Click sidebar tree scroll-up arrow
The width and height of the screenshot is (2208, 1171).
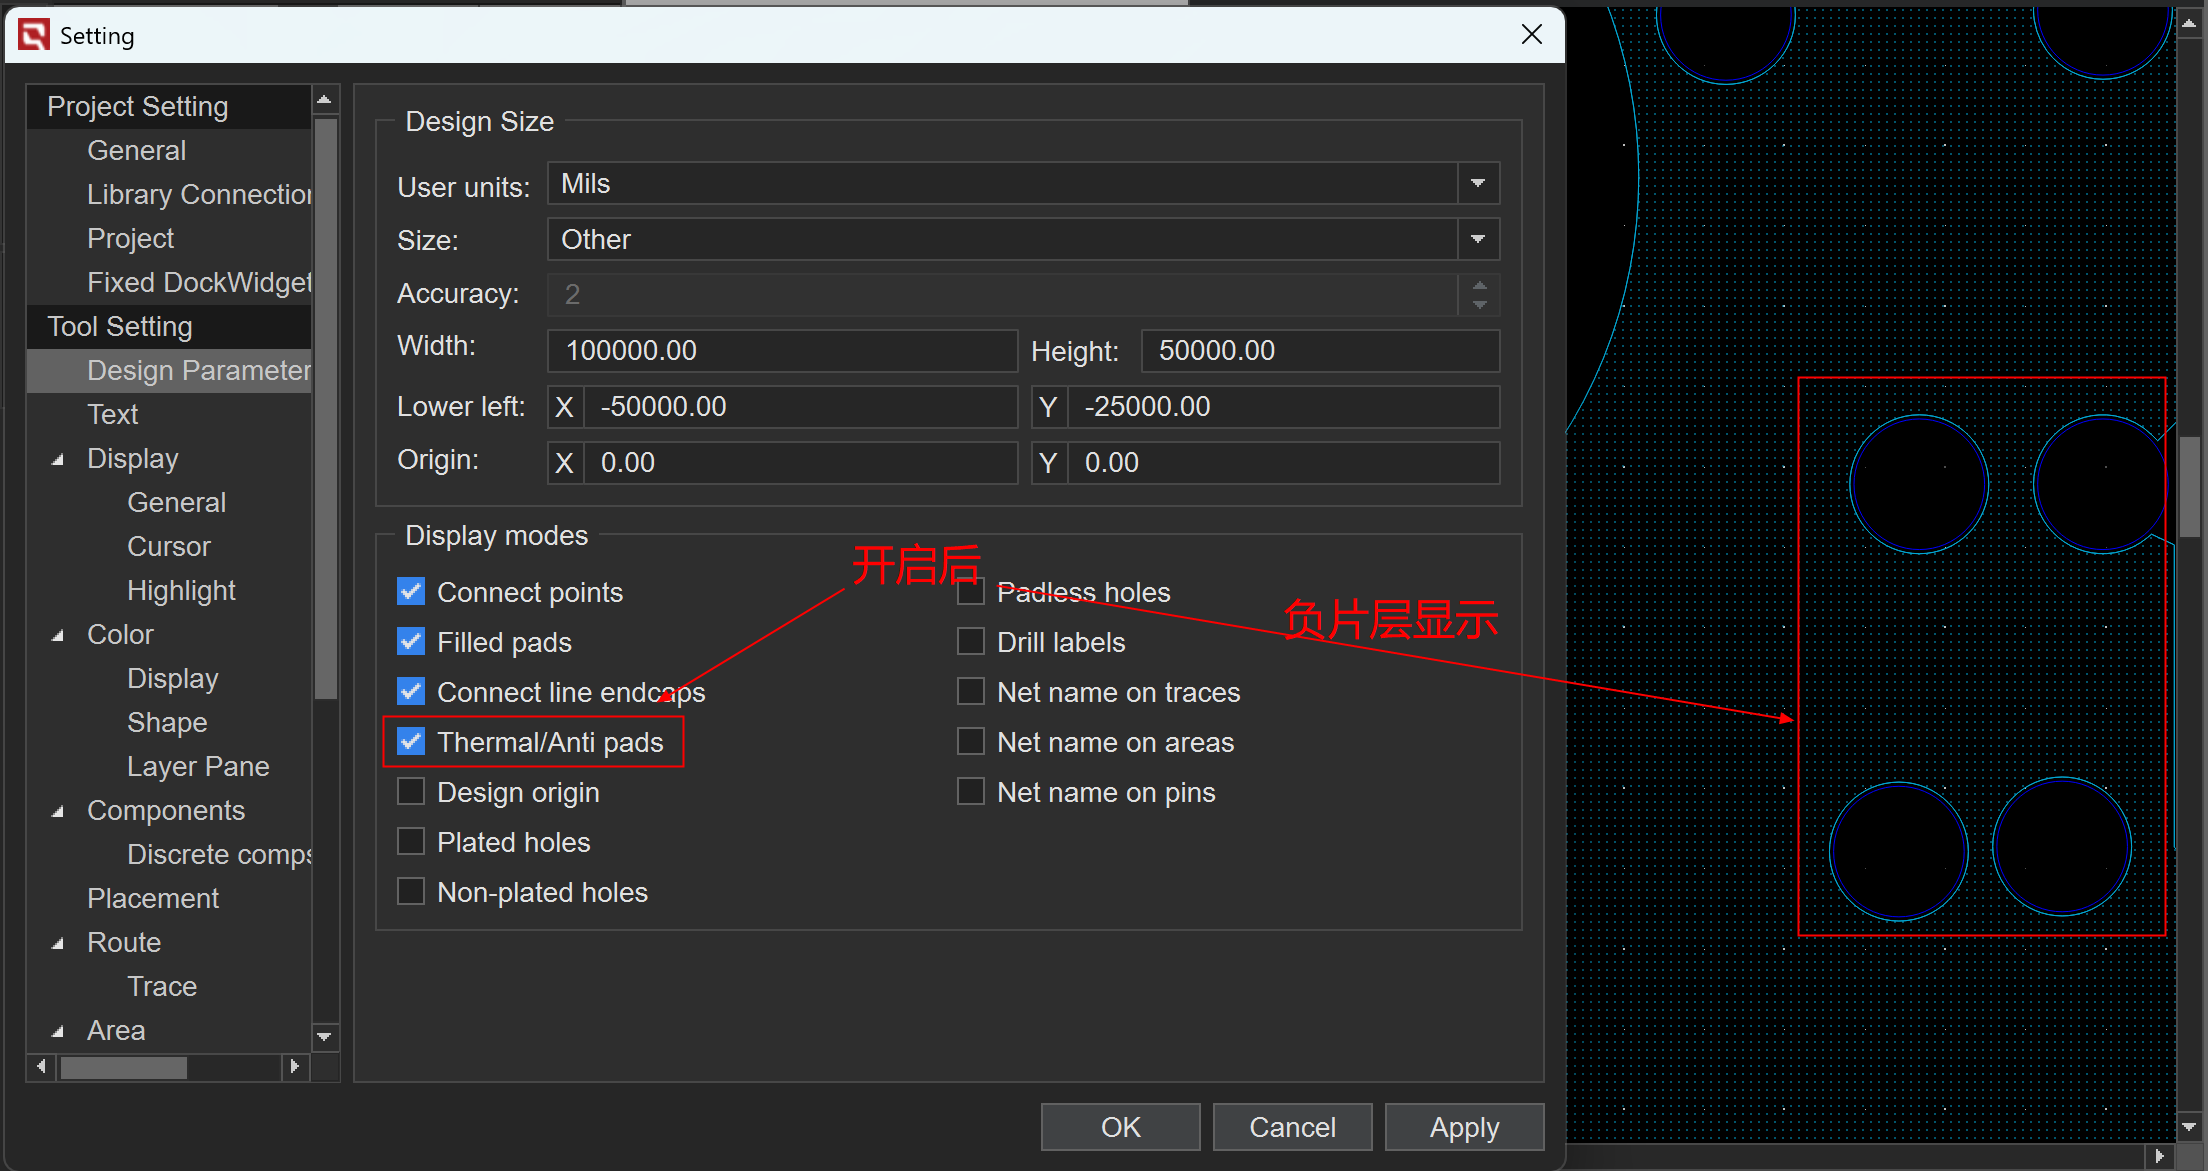tap(324, 100)
